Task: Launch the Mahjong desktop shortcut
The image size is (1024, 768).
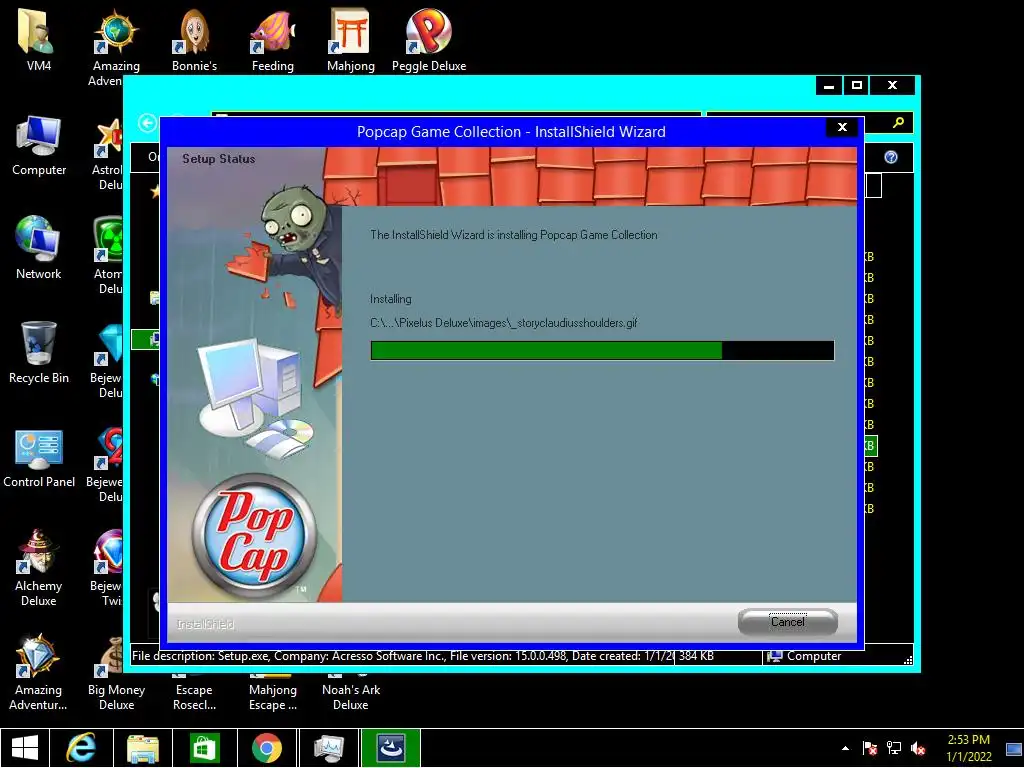Action: click(351, 39)
